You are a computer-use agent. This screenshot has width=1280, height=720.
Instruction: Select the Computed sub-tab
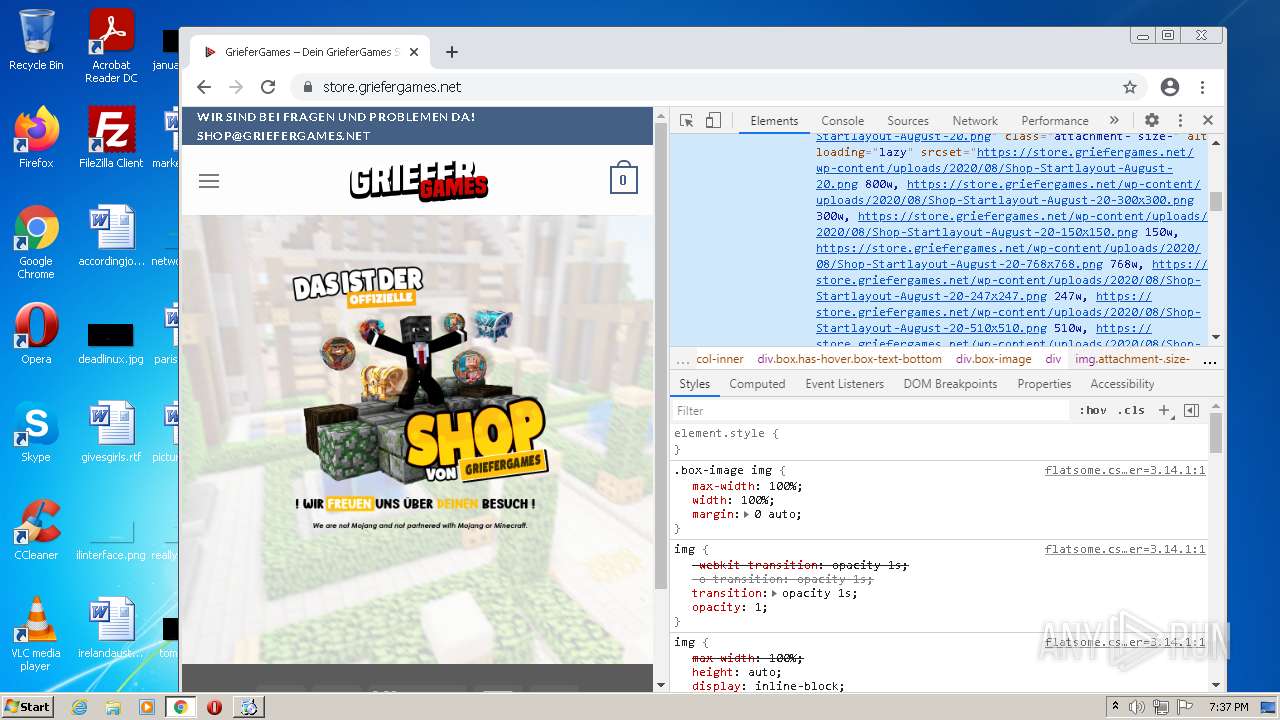[757, 384]
